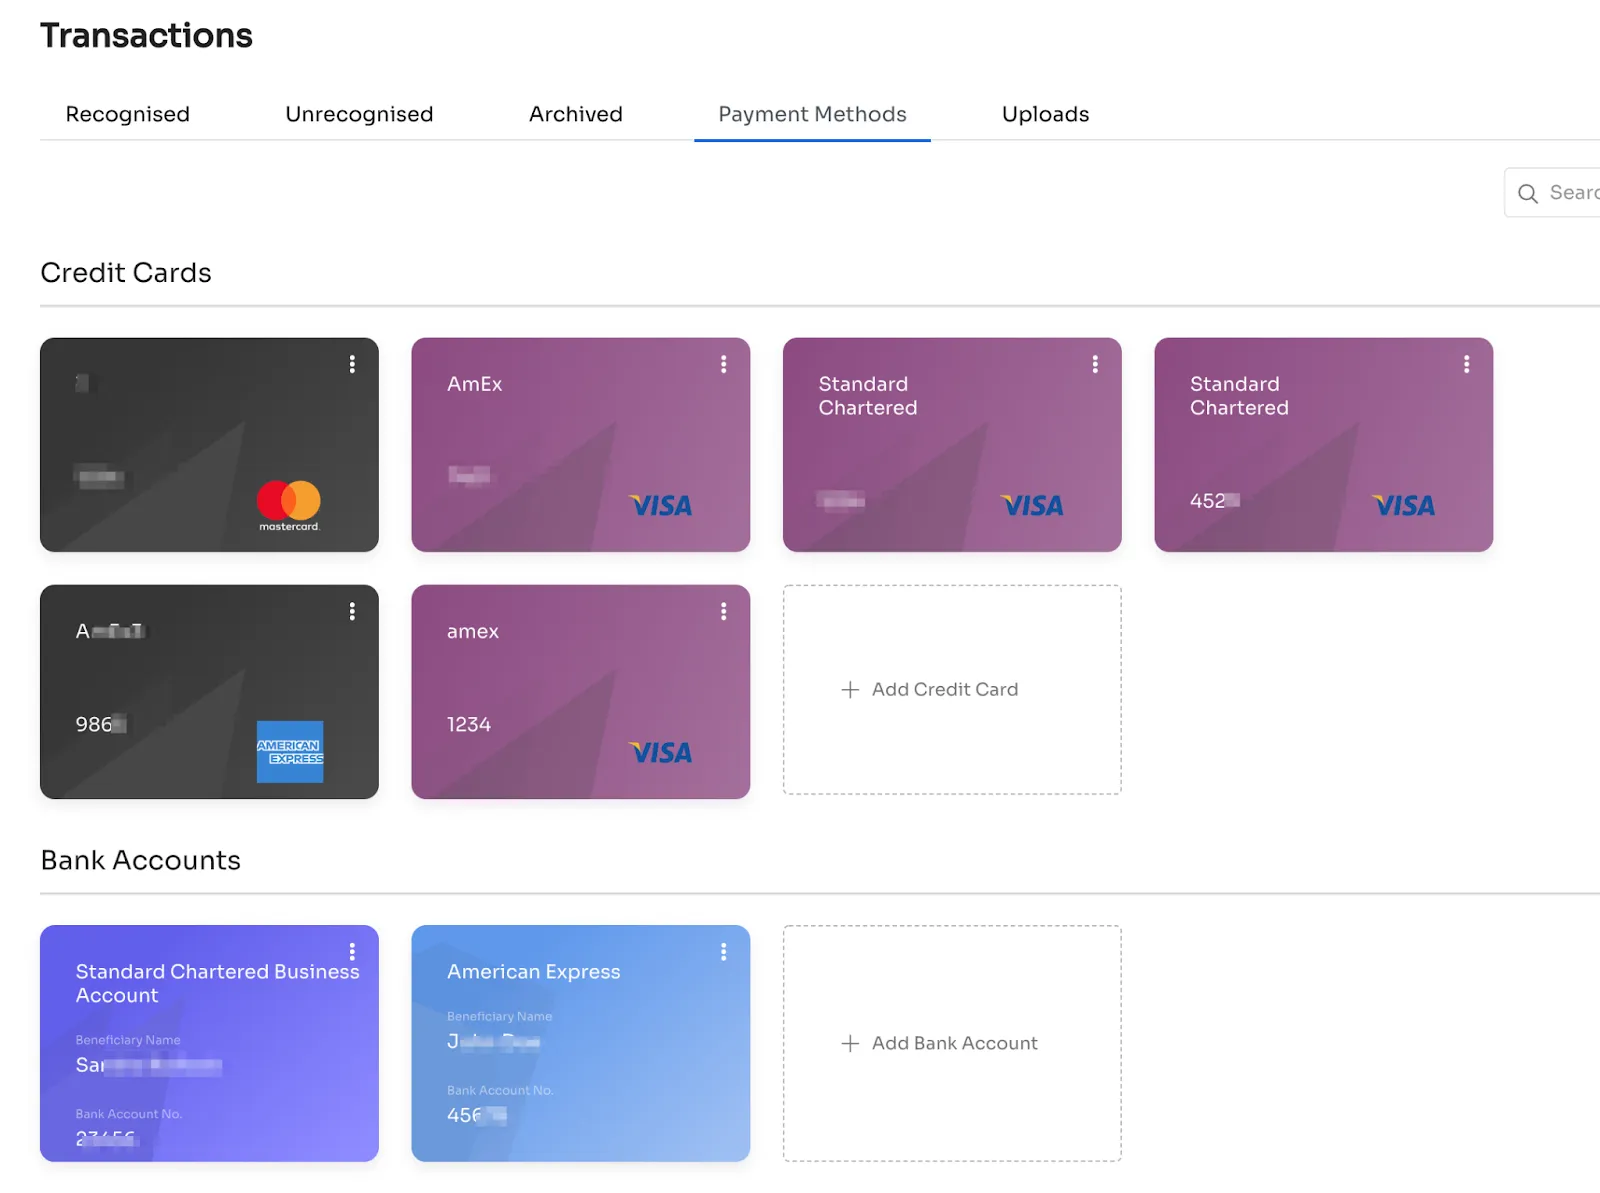This screenshot has width=1600, height=1193.
Task: Click 'Bank Account No.' label on American Express account
Action: pos(500,1091)
